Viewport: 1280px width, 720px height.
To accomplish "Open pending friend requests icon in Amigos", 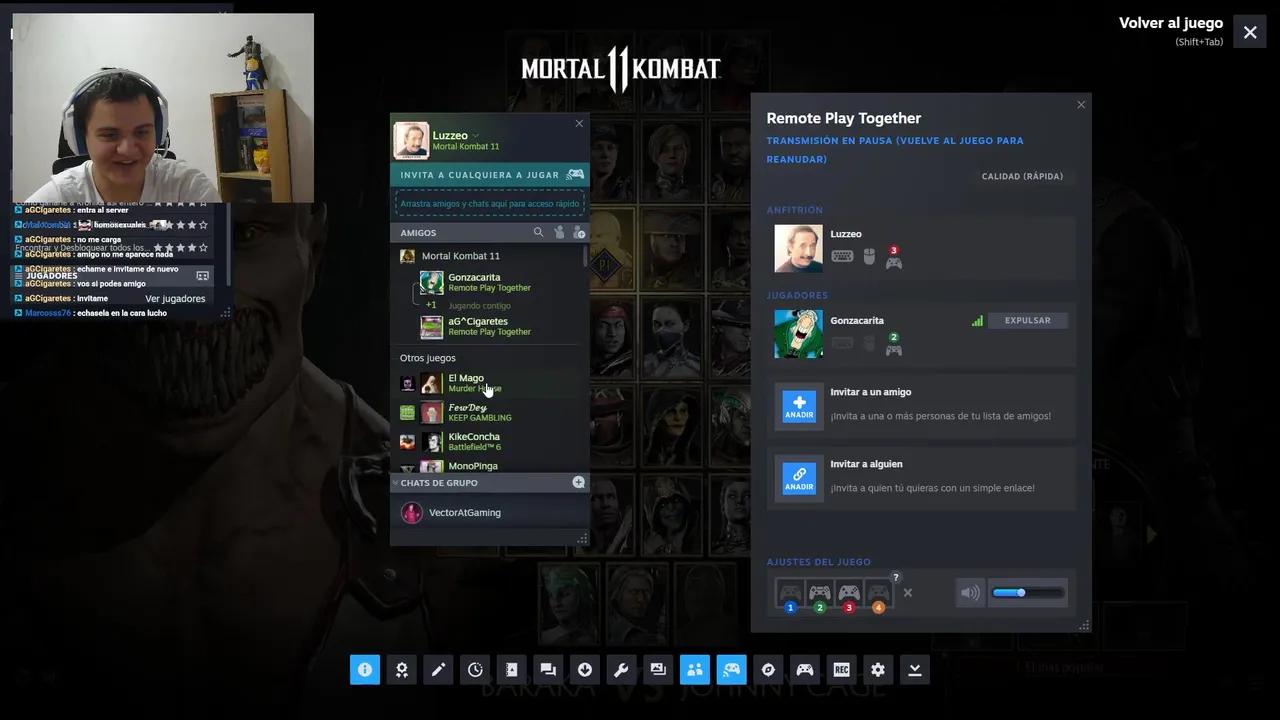I will point(559,232).
